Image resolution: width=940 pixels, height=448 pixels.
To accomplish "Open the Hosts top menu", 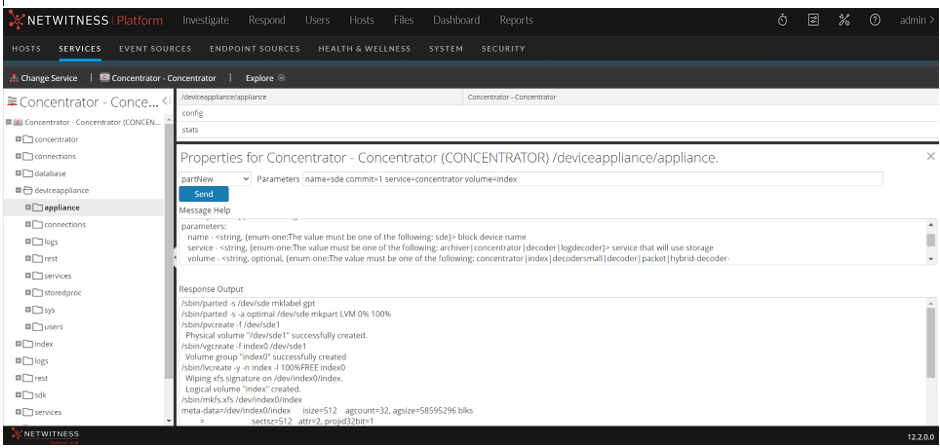I will pos(361,20).
